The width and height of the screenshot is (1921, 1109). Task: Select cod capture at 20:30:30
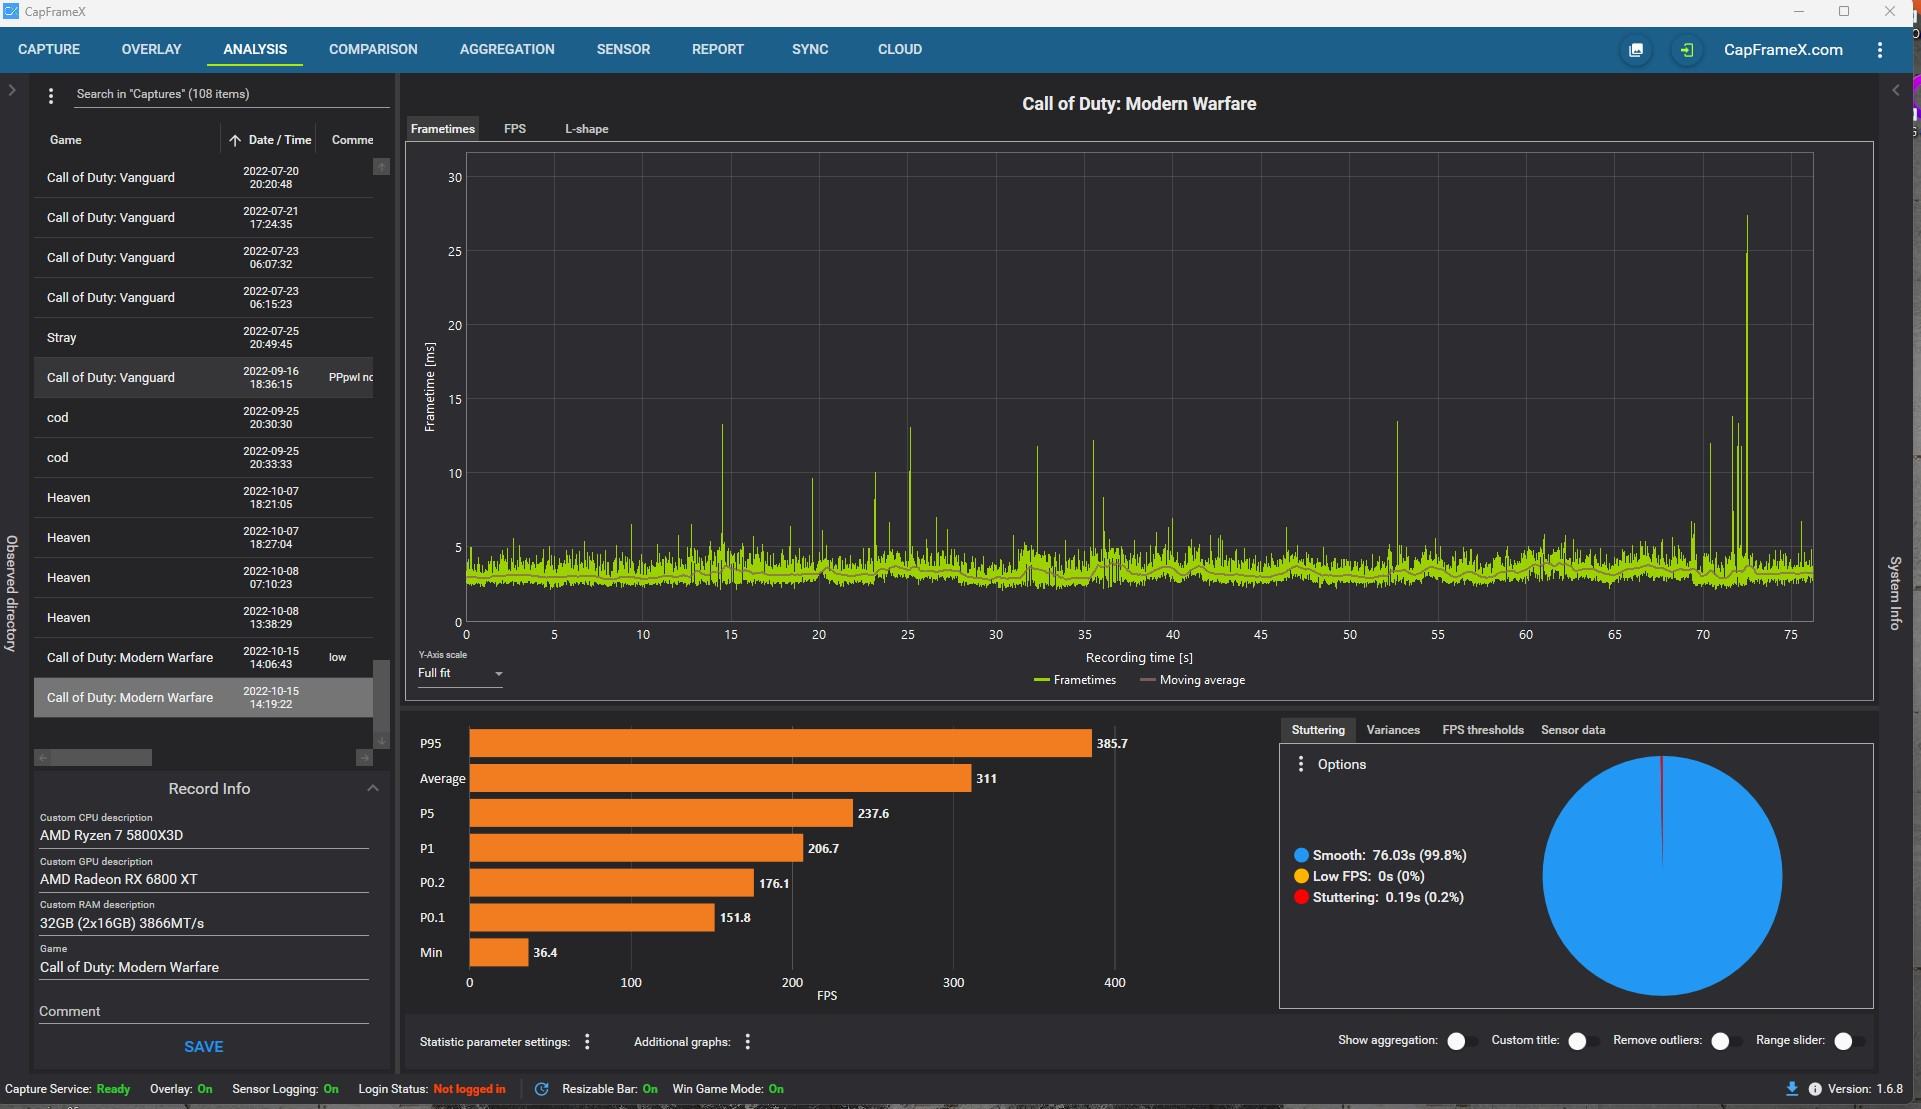(x=203, y=418)
